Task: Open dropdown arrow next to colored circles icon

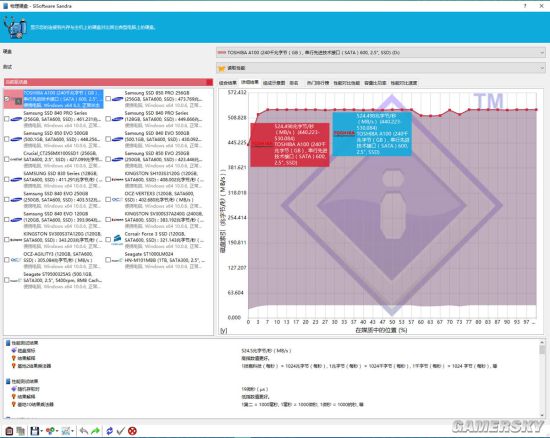Action: [x=57, y=431]
